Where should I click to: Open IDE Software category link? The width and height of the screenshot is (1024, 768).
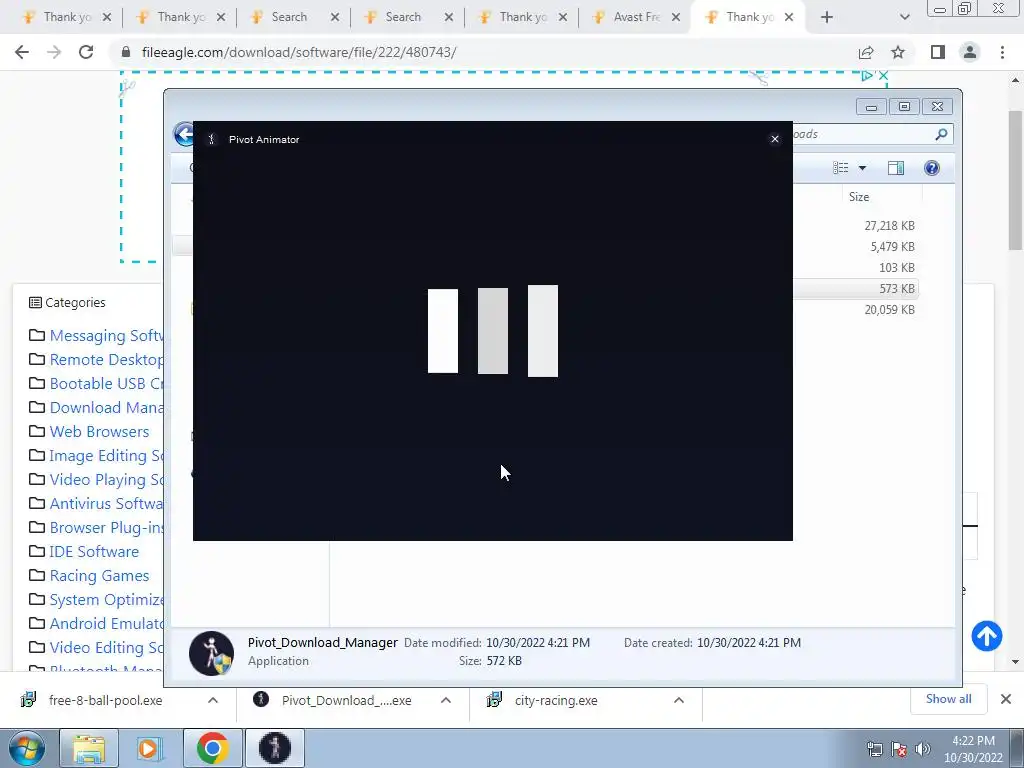[x=94, y=552]
